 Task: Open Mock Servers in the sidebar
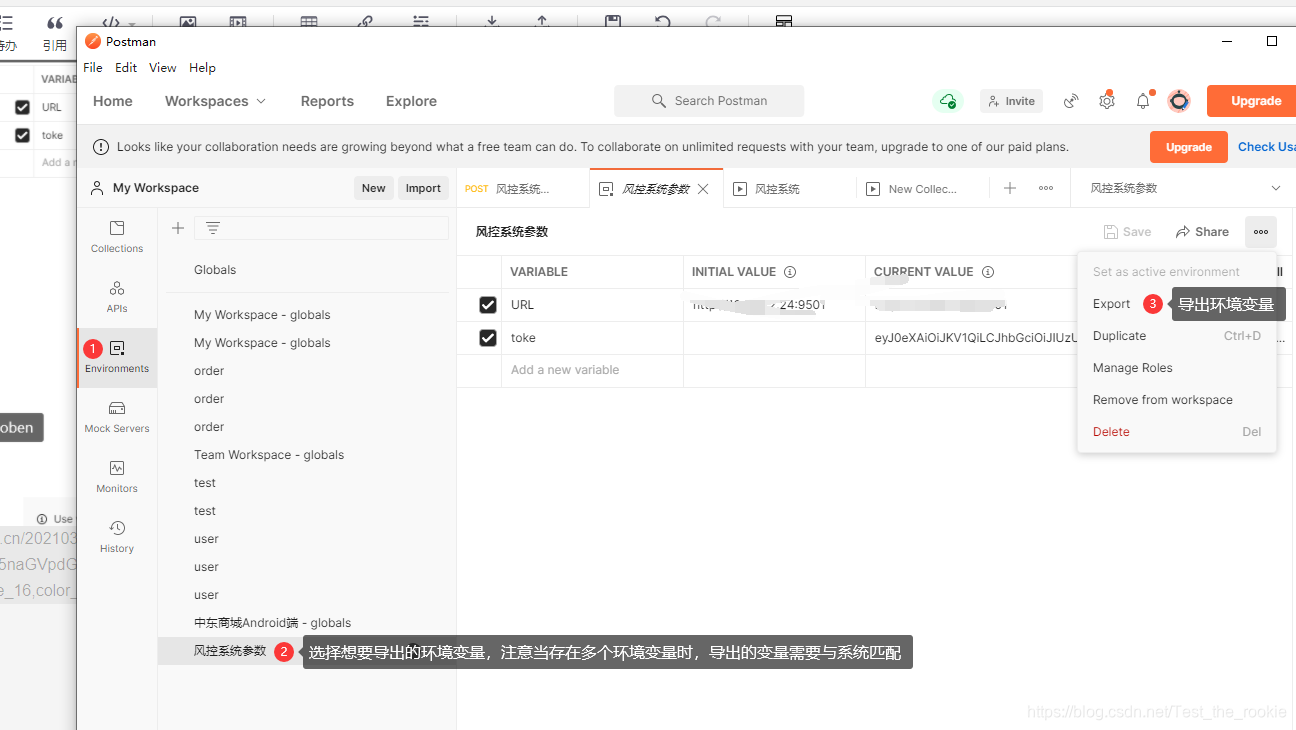117,417
